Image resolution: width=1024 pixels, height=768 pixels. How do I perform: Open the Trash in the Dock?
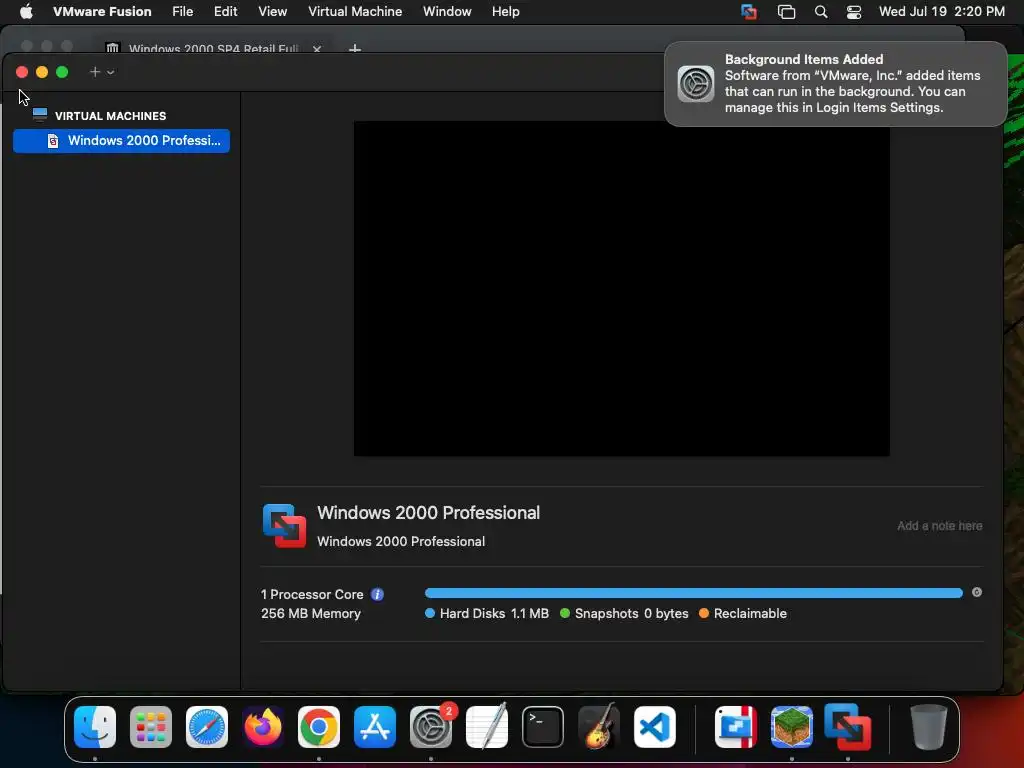(x=928, y=727)
